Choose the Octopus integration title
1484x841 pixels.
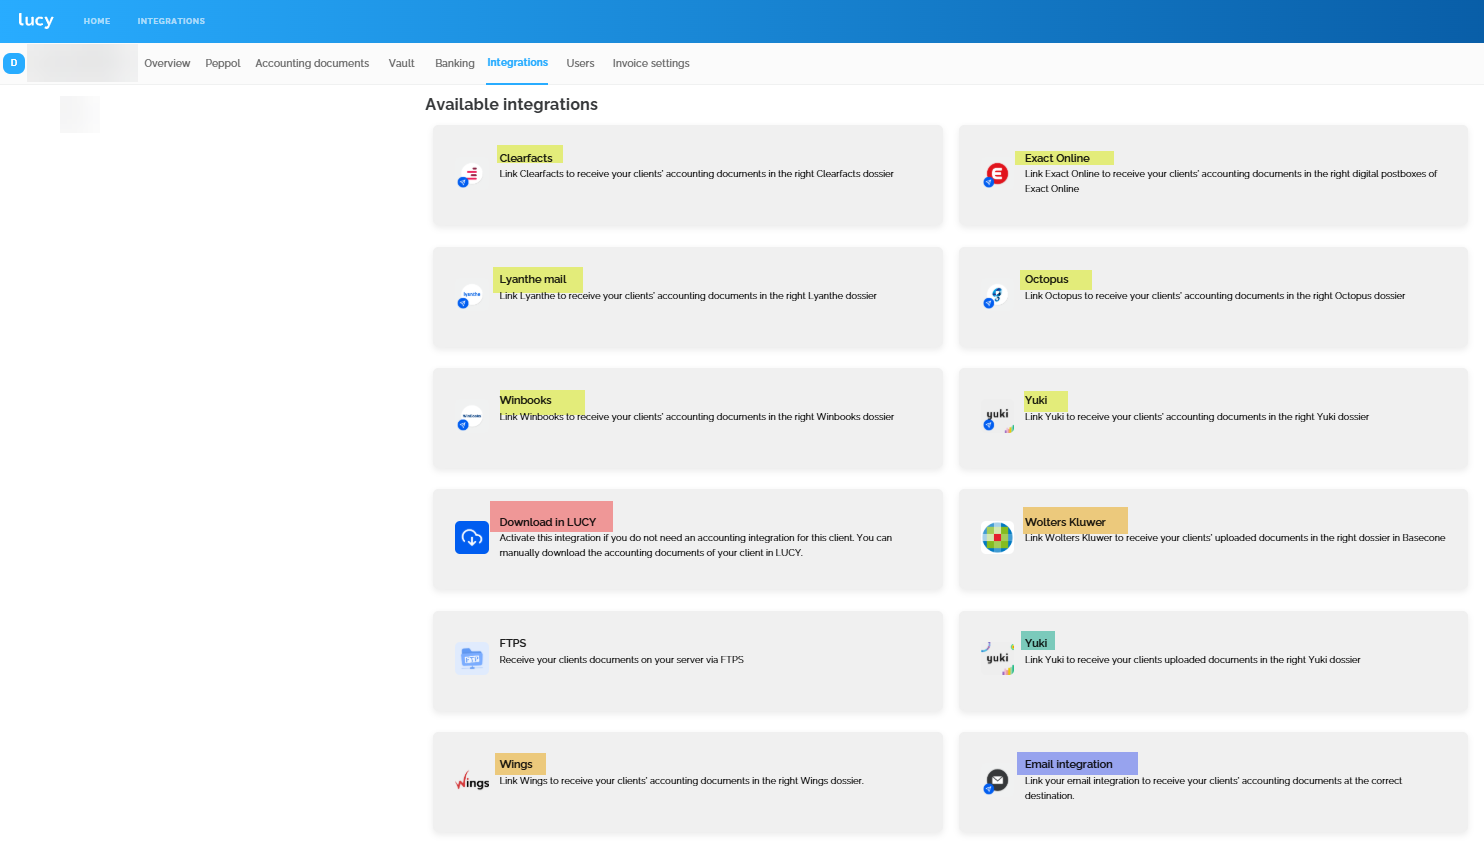coord(1047,279)
